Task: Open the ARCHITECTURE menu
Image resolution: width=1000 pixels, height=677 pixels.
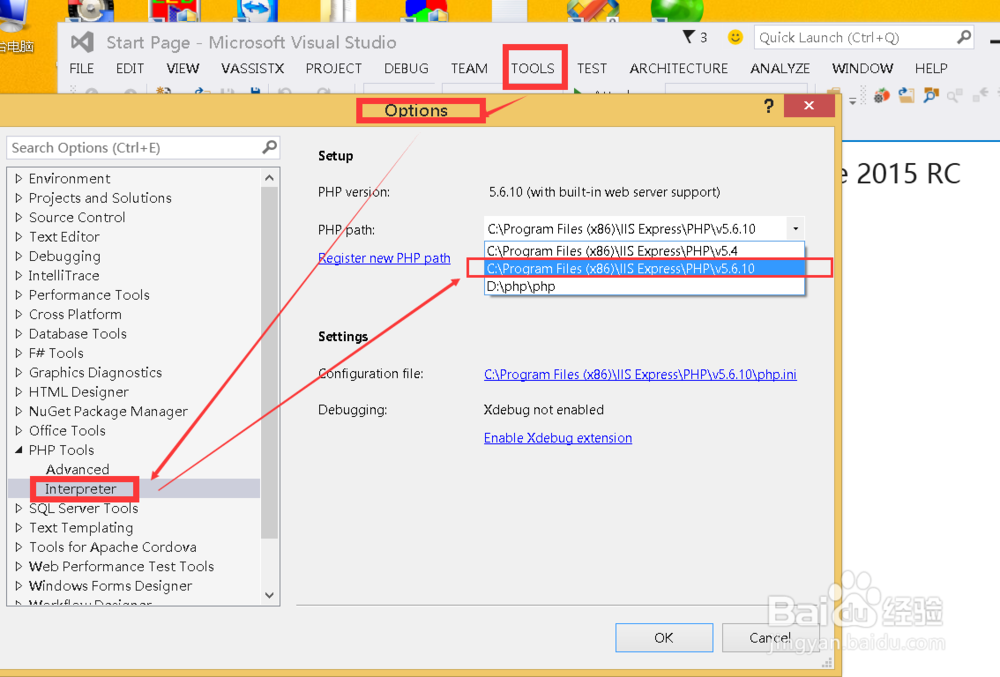Action: pos(679,68)
